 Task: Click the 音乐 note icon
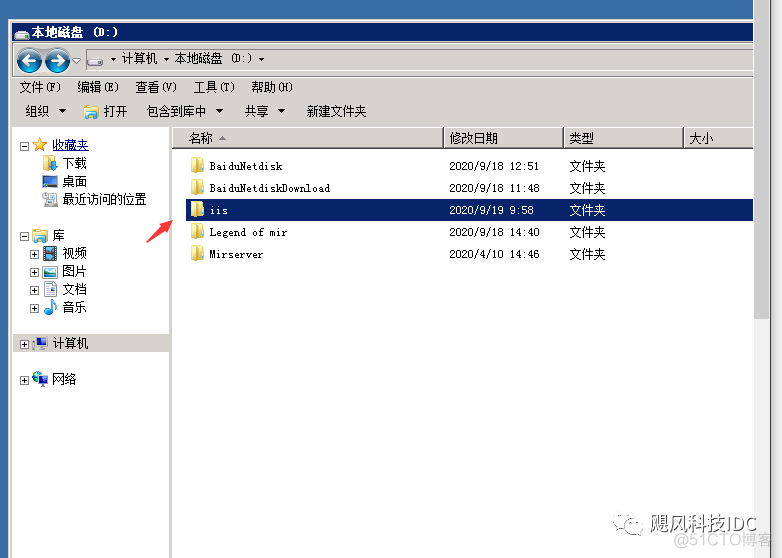coord(50,307)
